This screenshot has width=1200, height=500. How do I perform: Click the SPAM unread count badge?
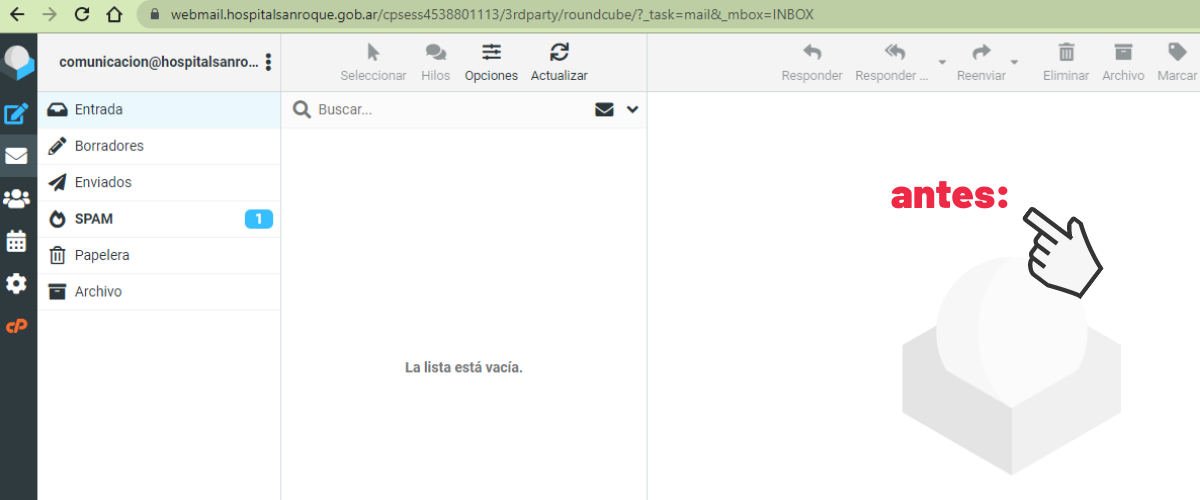pos(259,219)
